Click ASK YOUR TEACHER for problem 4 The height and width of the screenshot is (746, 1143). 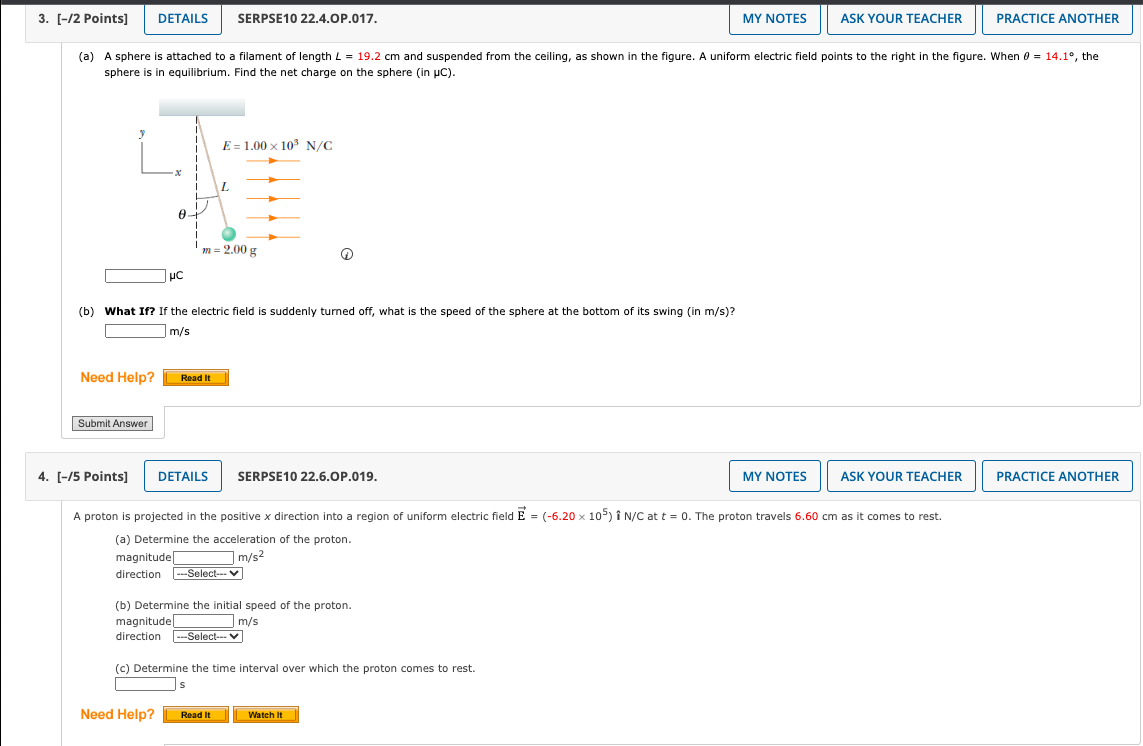click(x=900, y=476)
